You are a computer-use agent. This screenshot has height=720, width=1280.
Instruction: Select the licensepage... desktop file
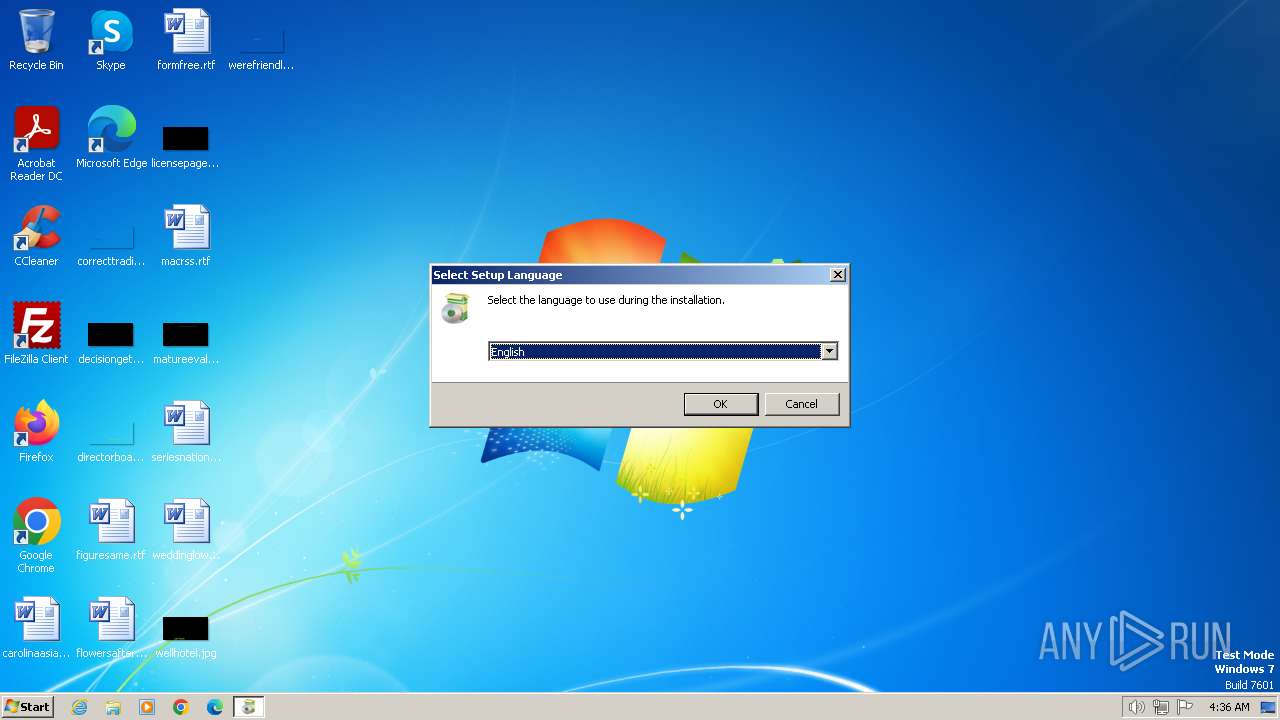click(185, 145)
